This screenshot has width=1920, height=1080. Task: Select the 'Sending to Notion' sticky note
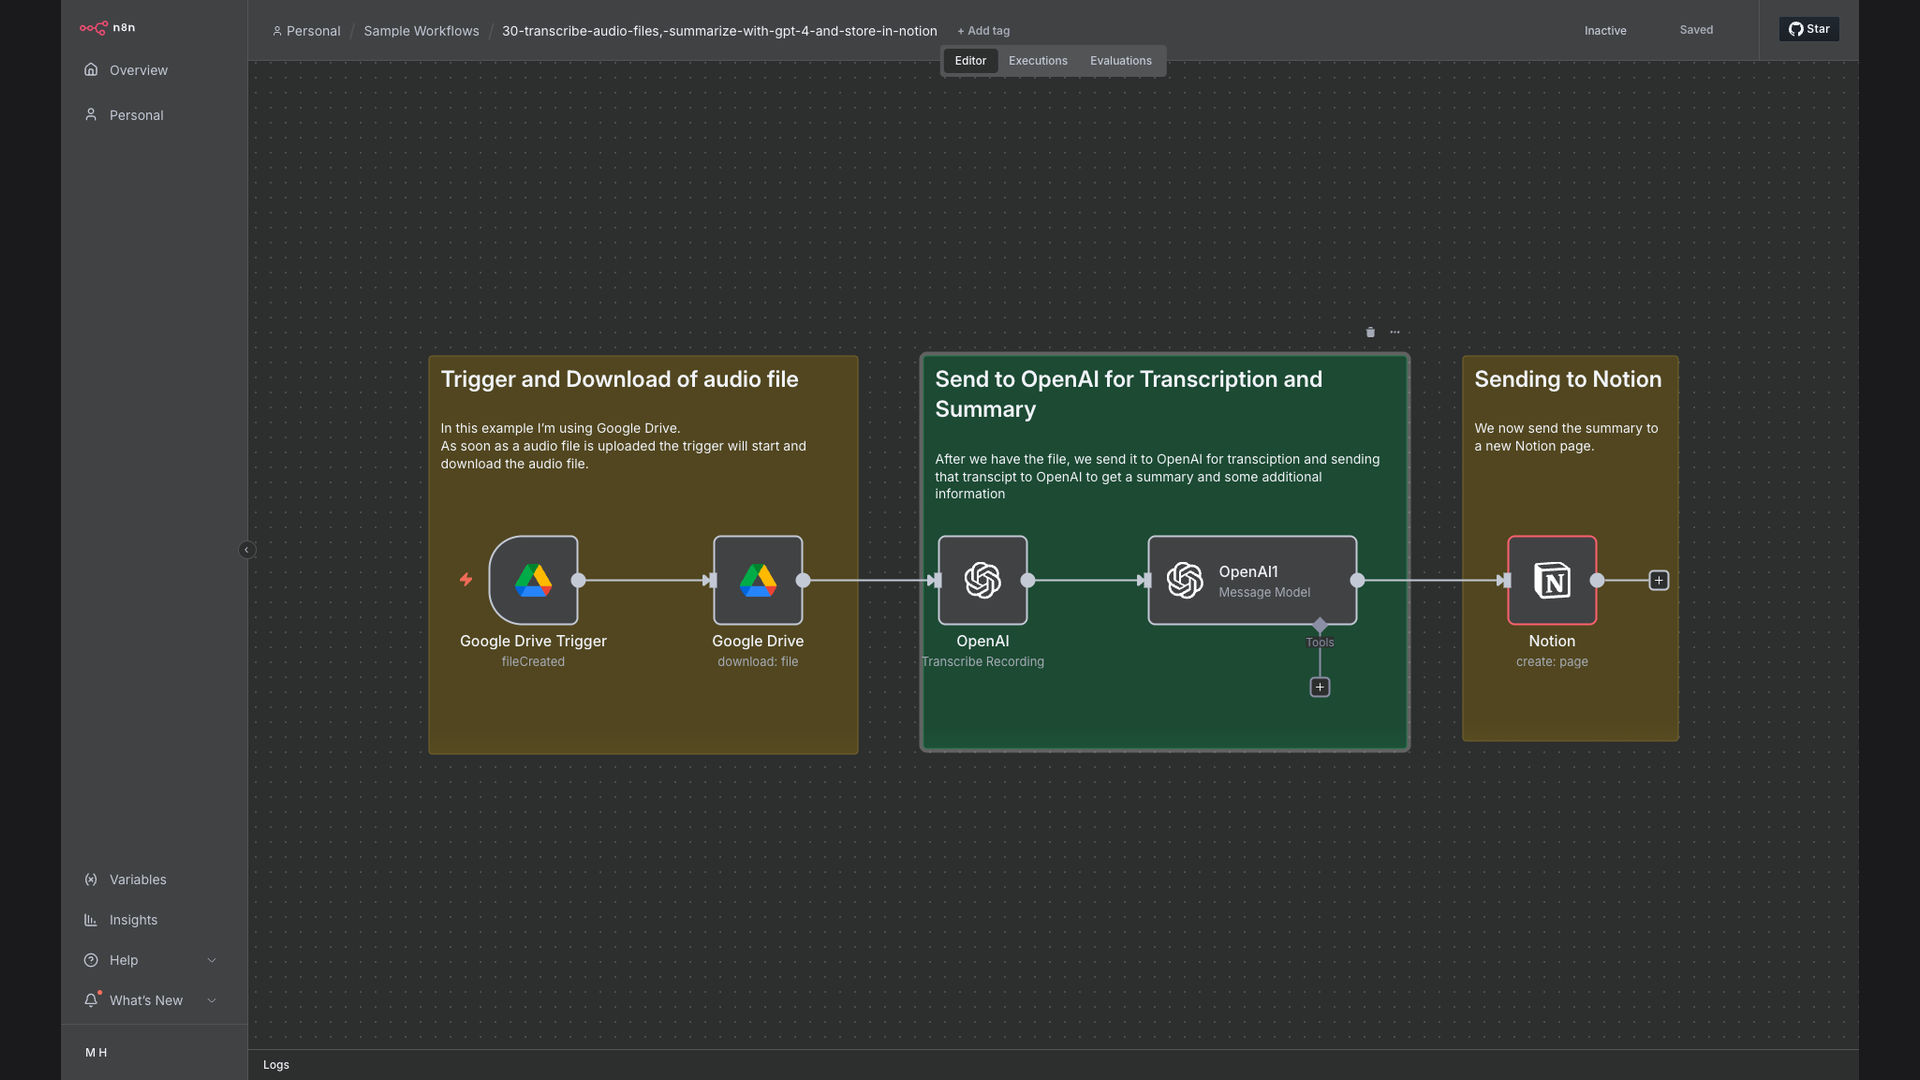pyautogui.click(x=1570, y=548)
